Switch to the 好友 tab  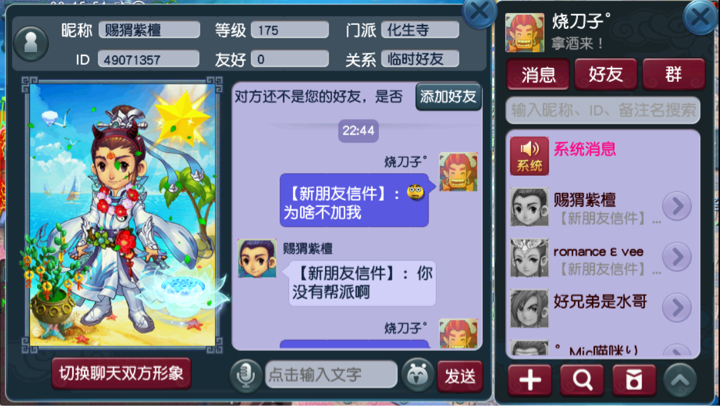click(x=606, y=74)
